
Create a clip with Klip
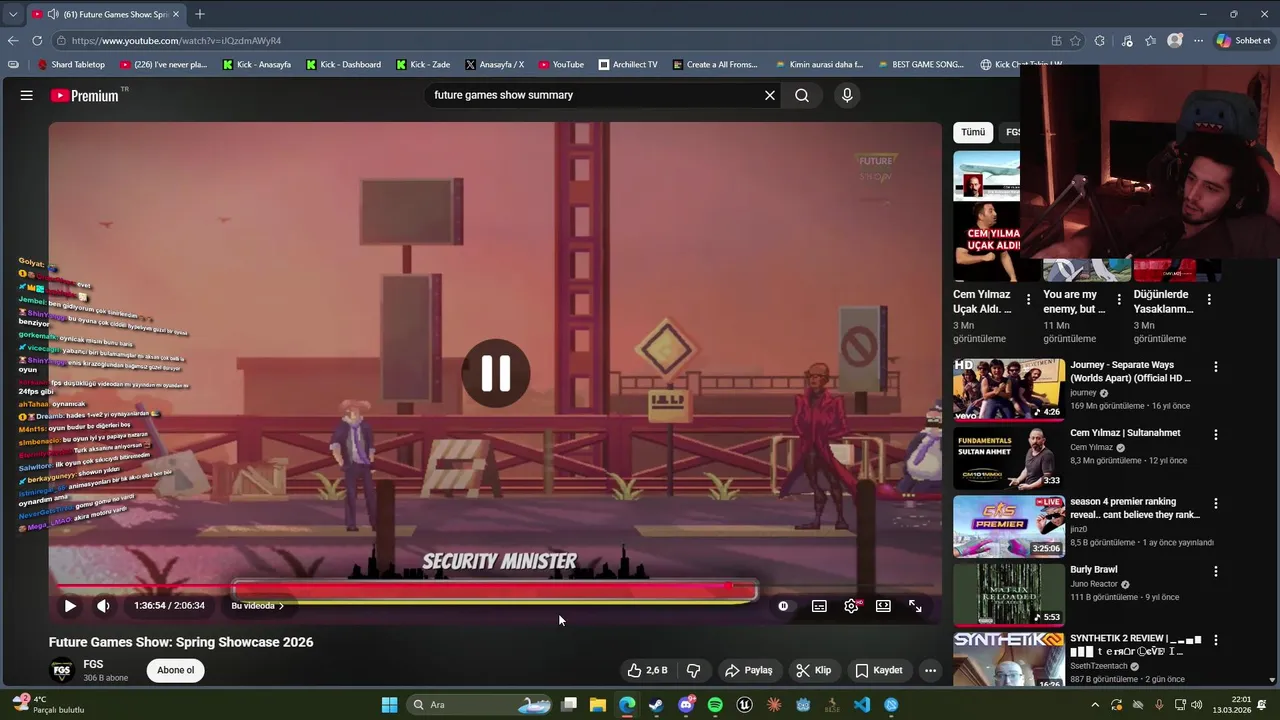pyautogui.click(x=813, y=670)
